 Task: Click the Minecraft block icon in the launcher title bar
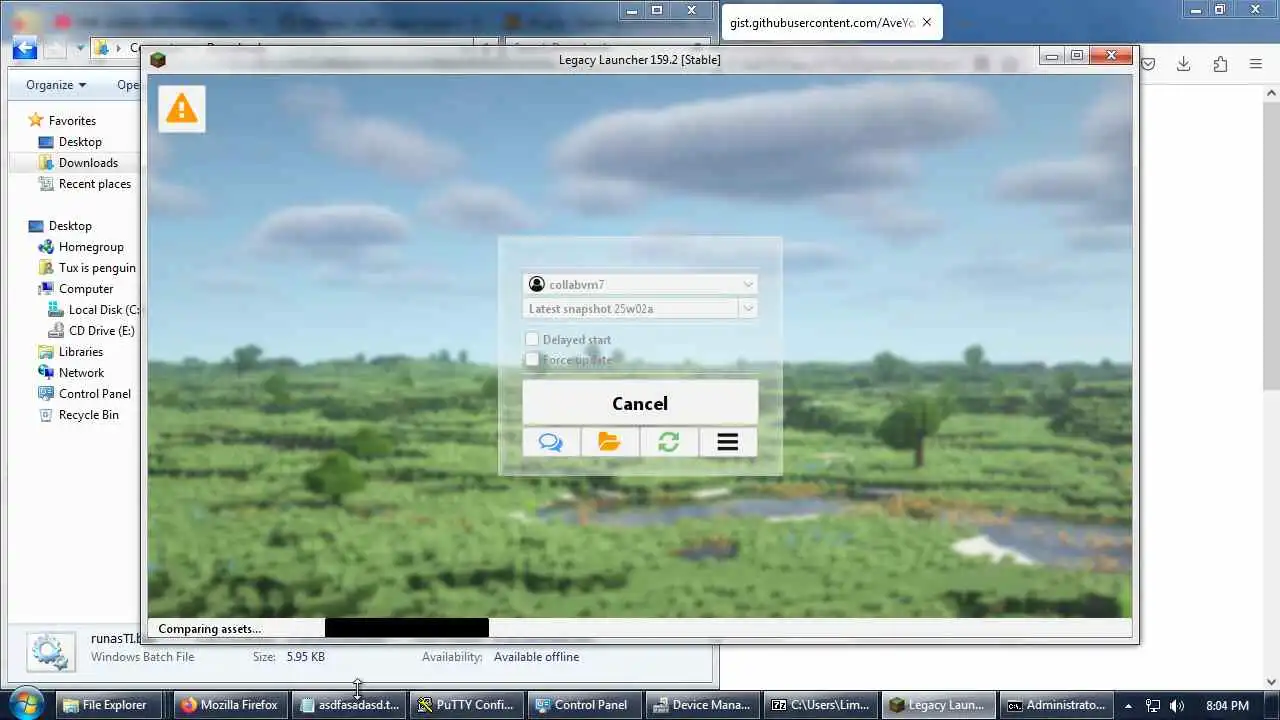[x=157, y=60]
